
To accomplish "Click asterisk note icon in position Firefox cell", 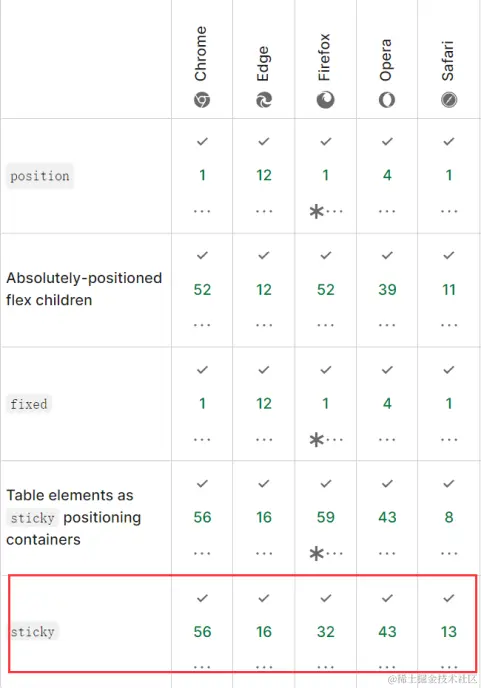I will tap(316, 211).
